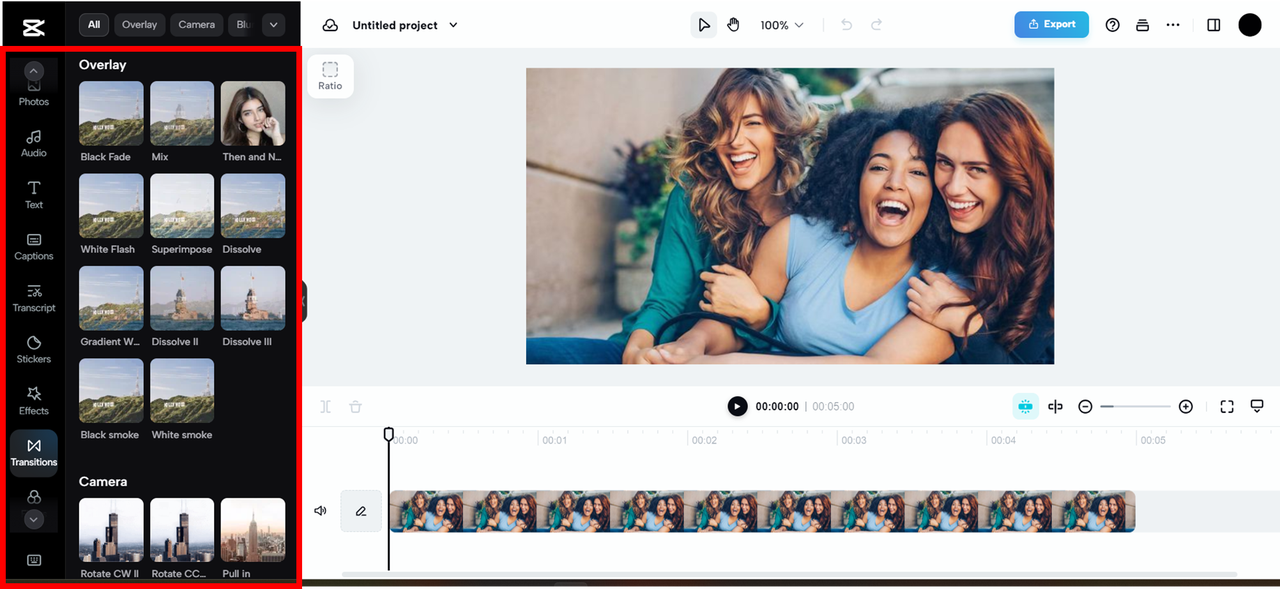Fit timeline to window icon

coord(1227,406)
